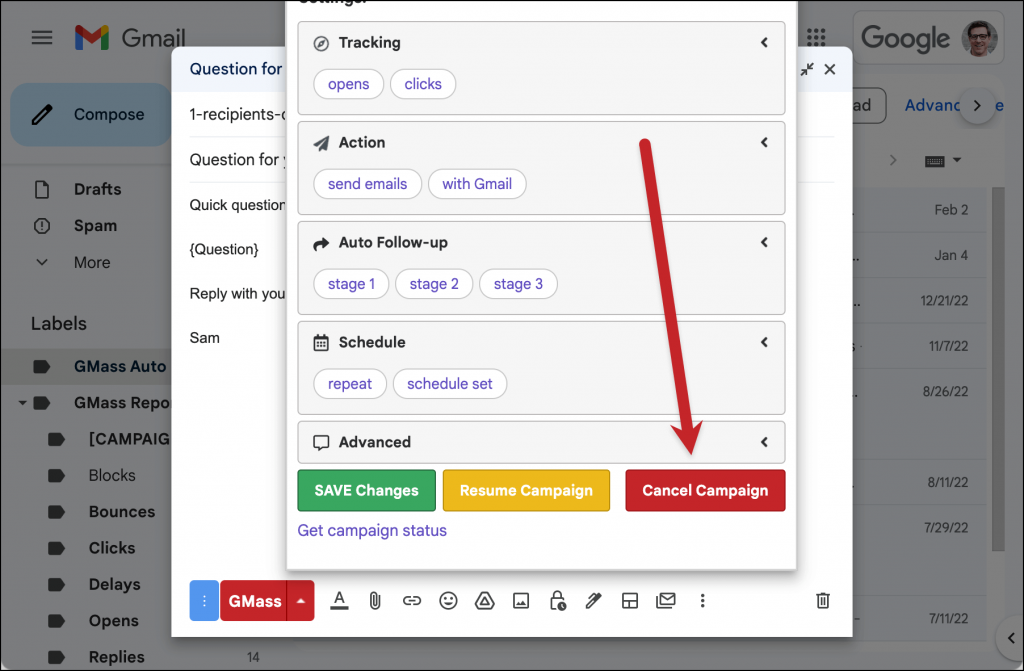Open the GMass red dropdown arrow
The width and height of the screenshot is (1024, 671).
click(x=299, y=600)
